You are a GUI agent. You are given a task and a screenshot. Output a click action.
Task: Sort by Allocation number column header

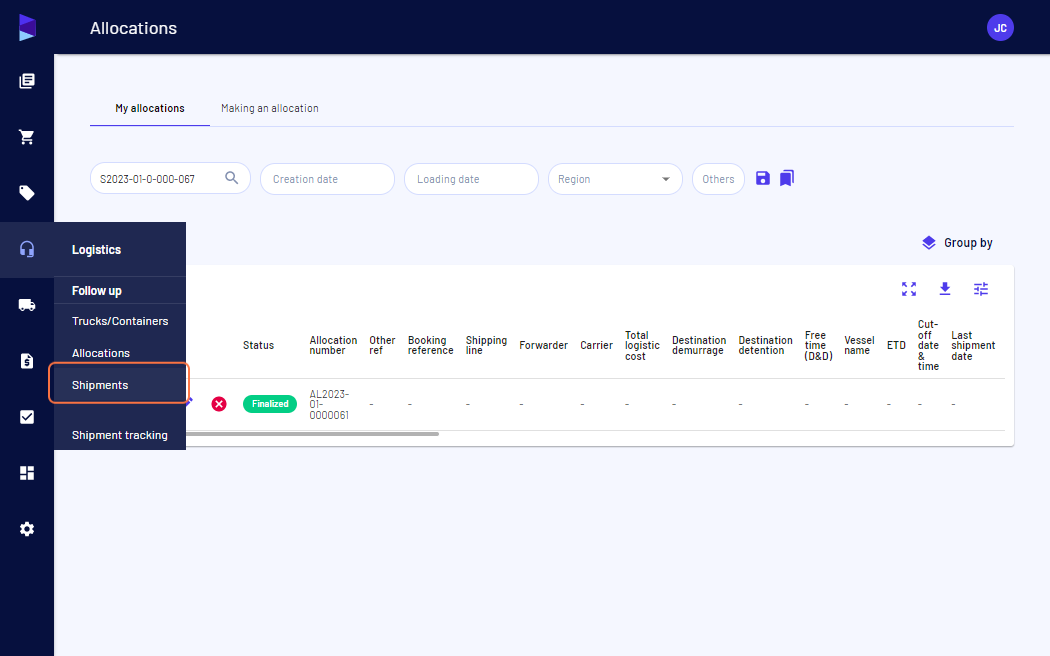(x=333, y=345)
